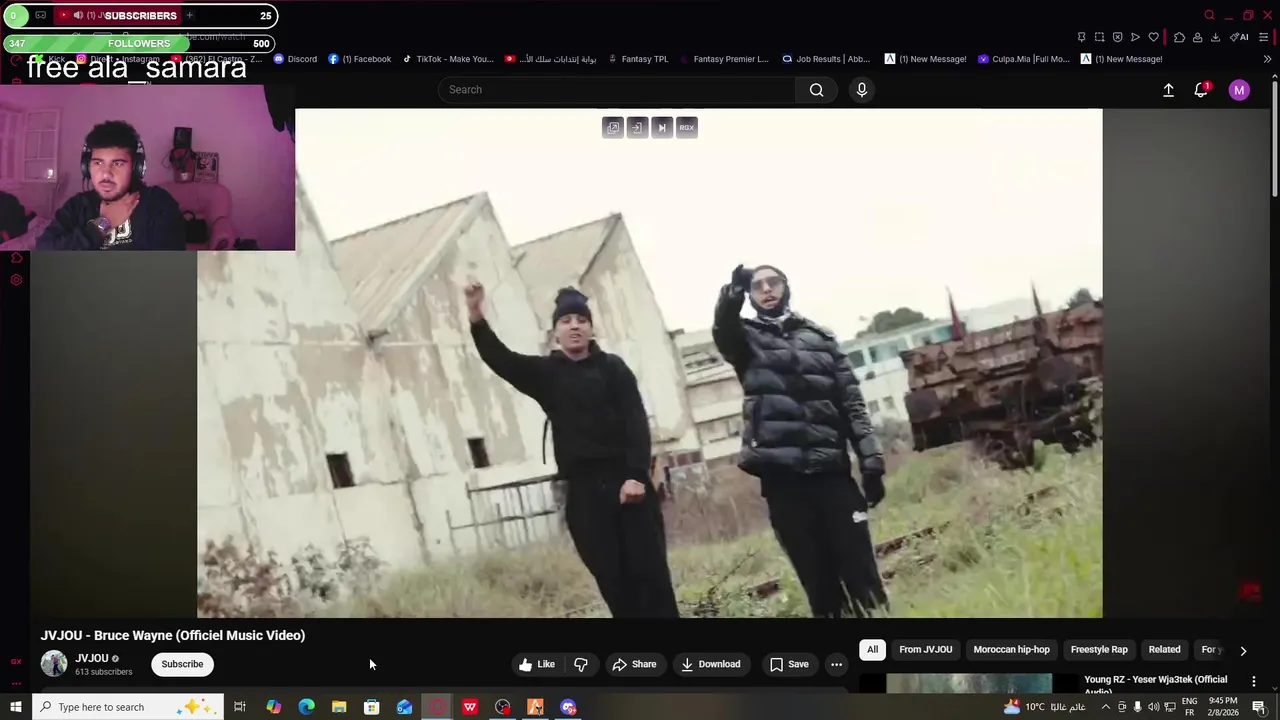Select the Freestyle Rap chip
Screen dimensions: 1280x720
[x=1099, y=650]
